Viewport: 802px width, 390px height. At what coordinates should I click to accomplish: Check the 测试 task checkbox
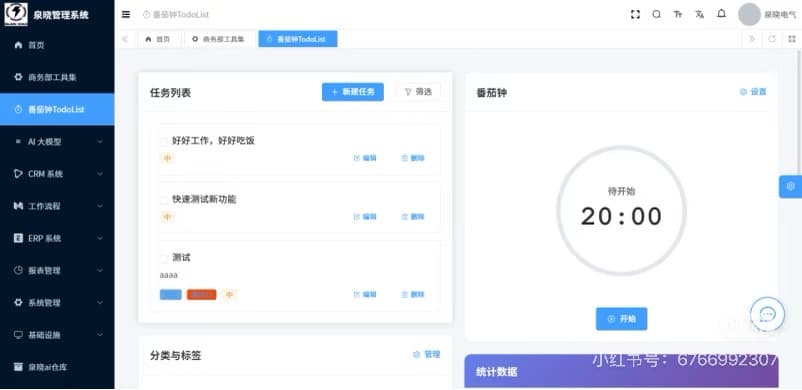coord(164,258)
